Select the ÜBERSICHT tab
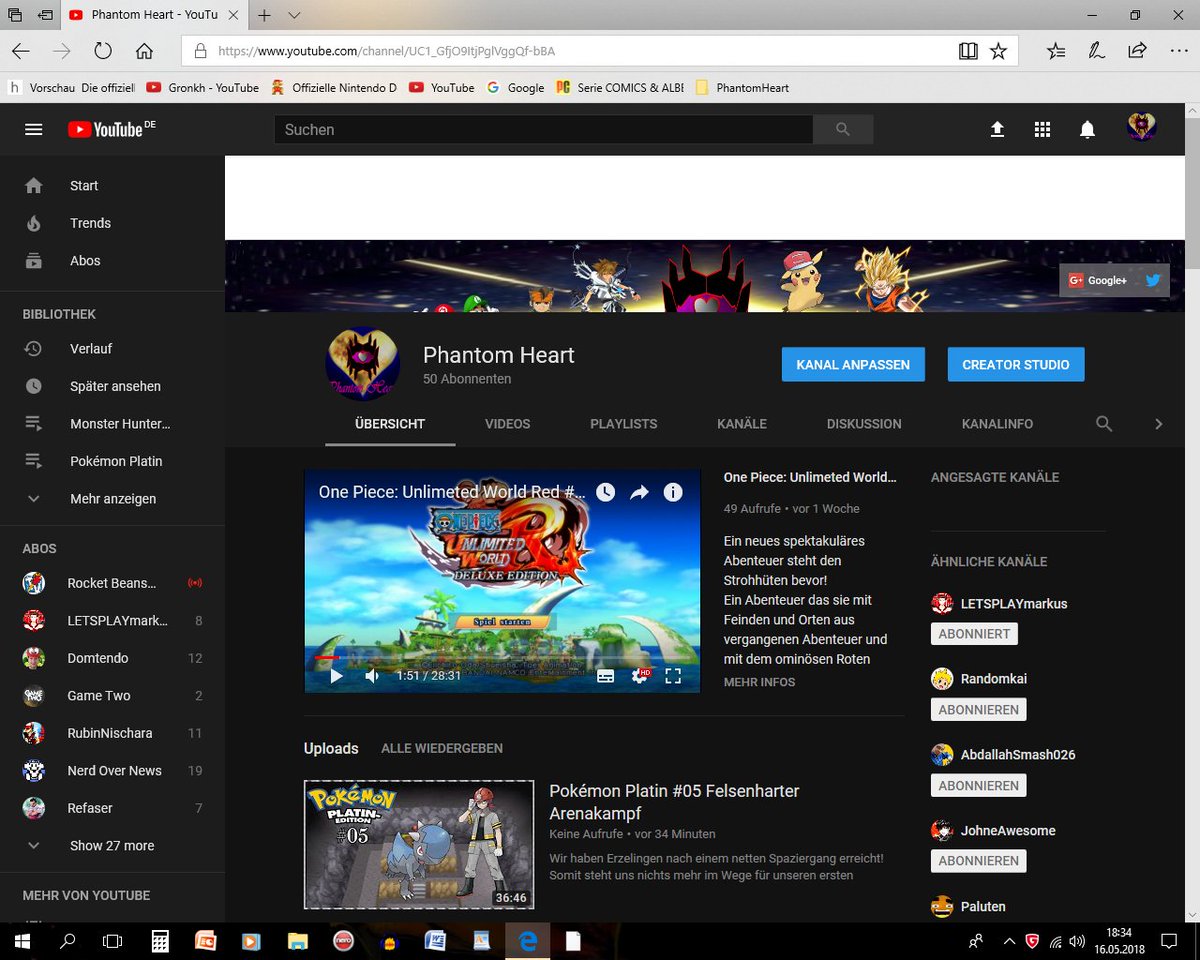 [390, 424]
